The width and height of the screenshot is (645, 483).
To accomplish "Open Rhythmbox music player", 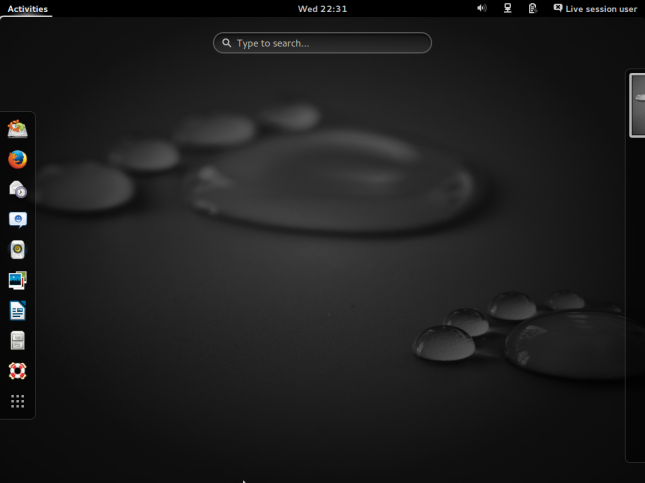I will click(17, 250).
